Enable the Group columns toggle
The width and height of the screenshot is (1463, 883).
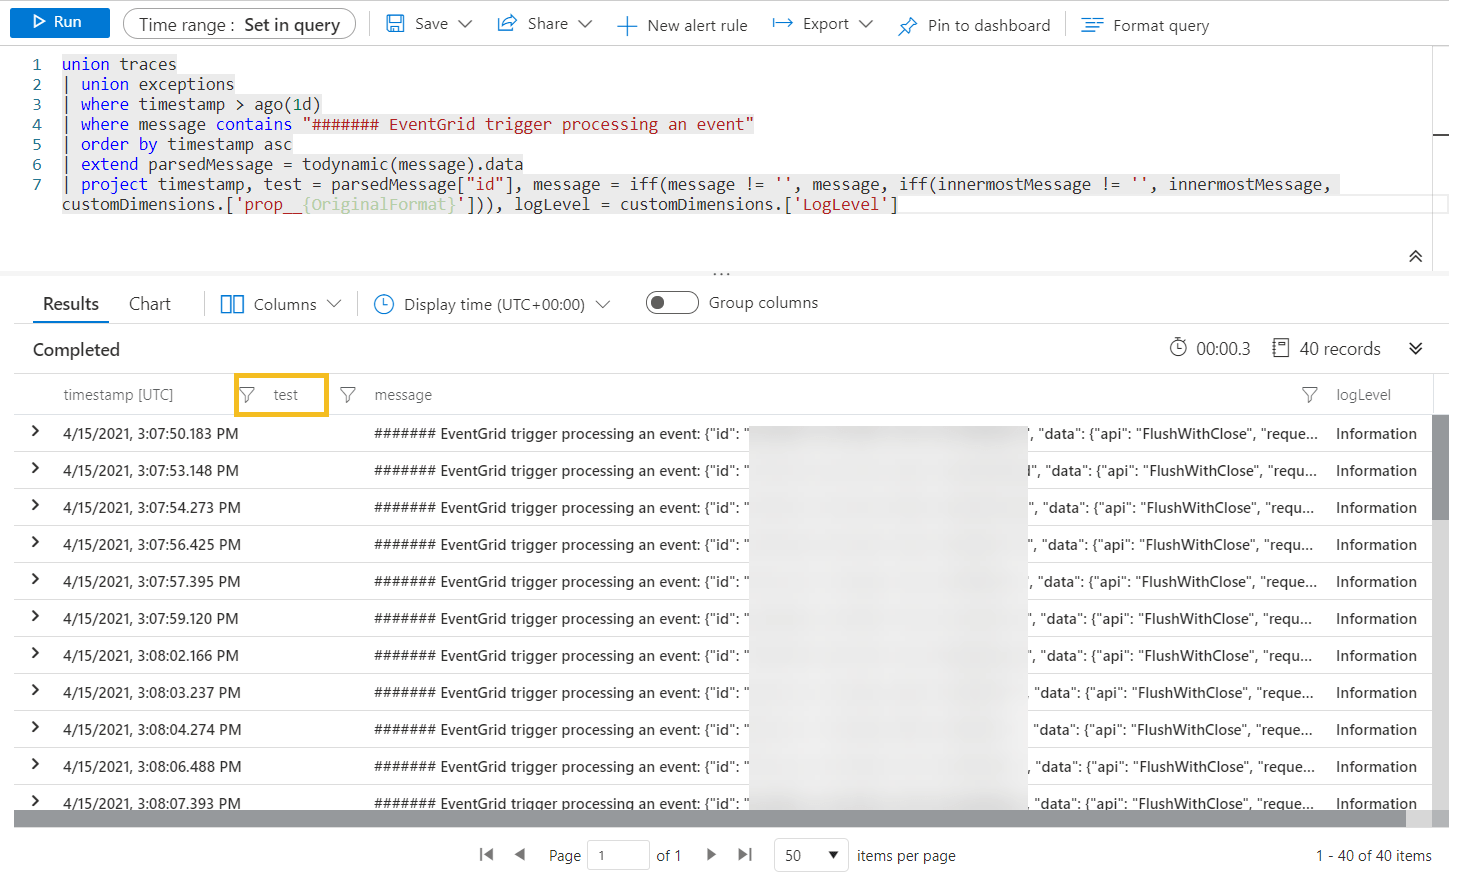[x=671, y=302]
